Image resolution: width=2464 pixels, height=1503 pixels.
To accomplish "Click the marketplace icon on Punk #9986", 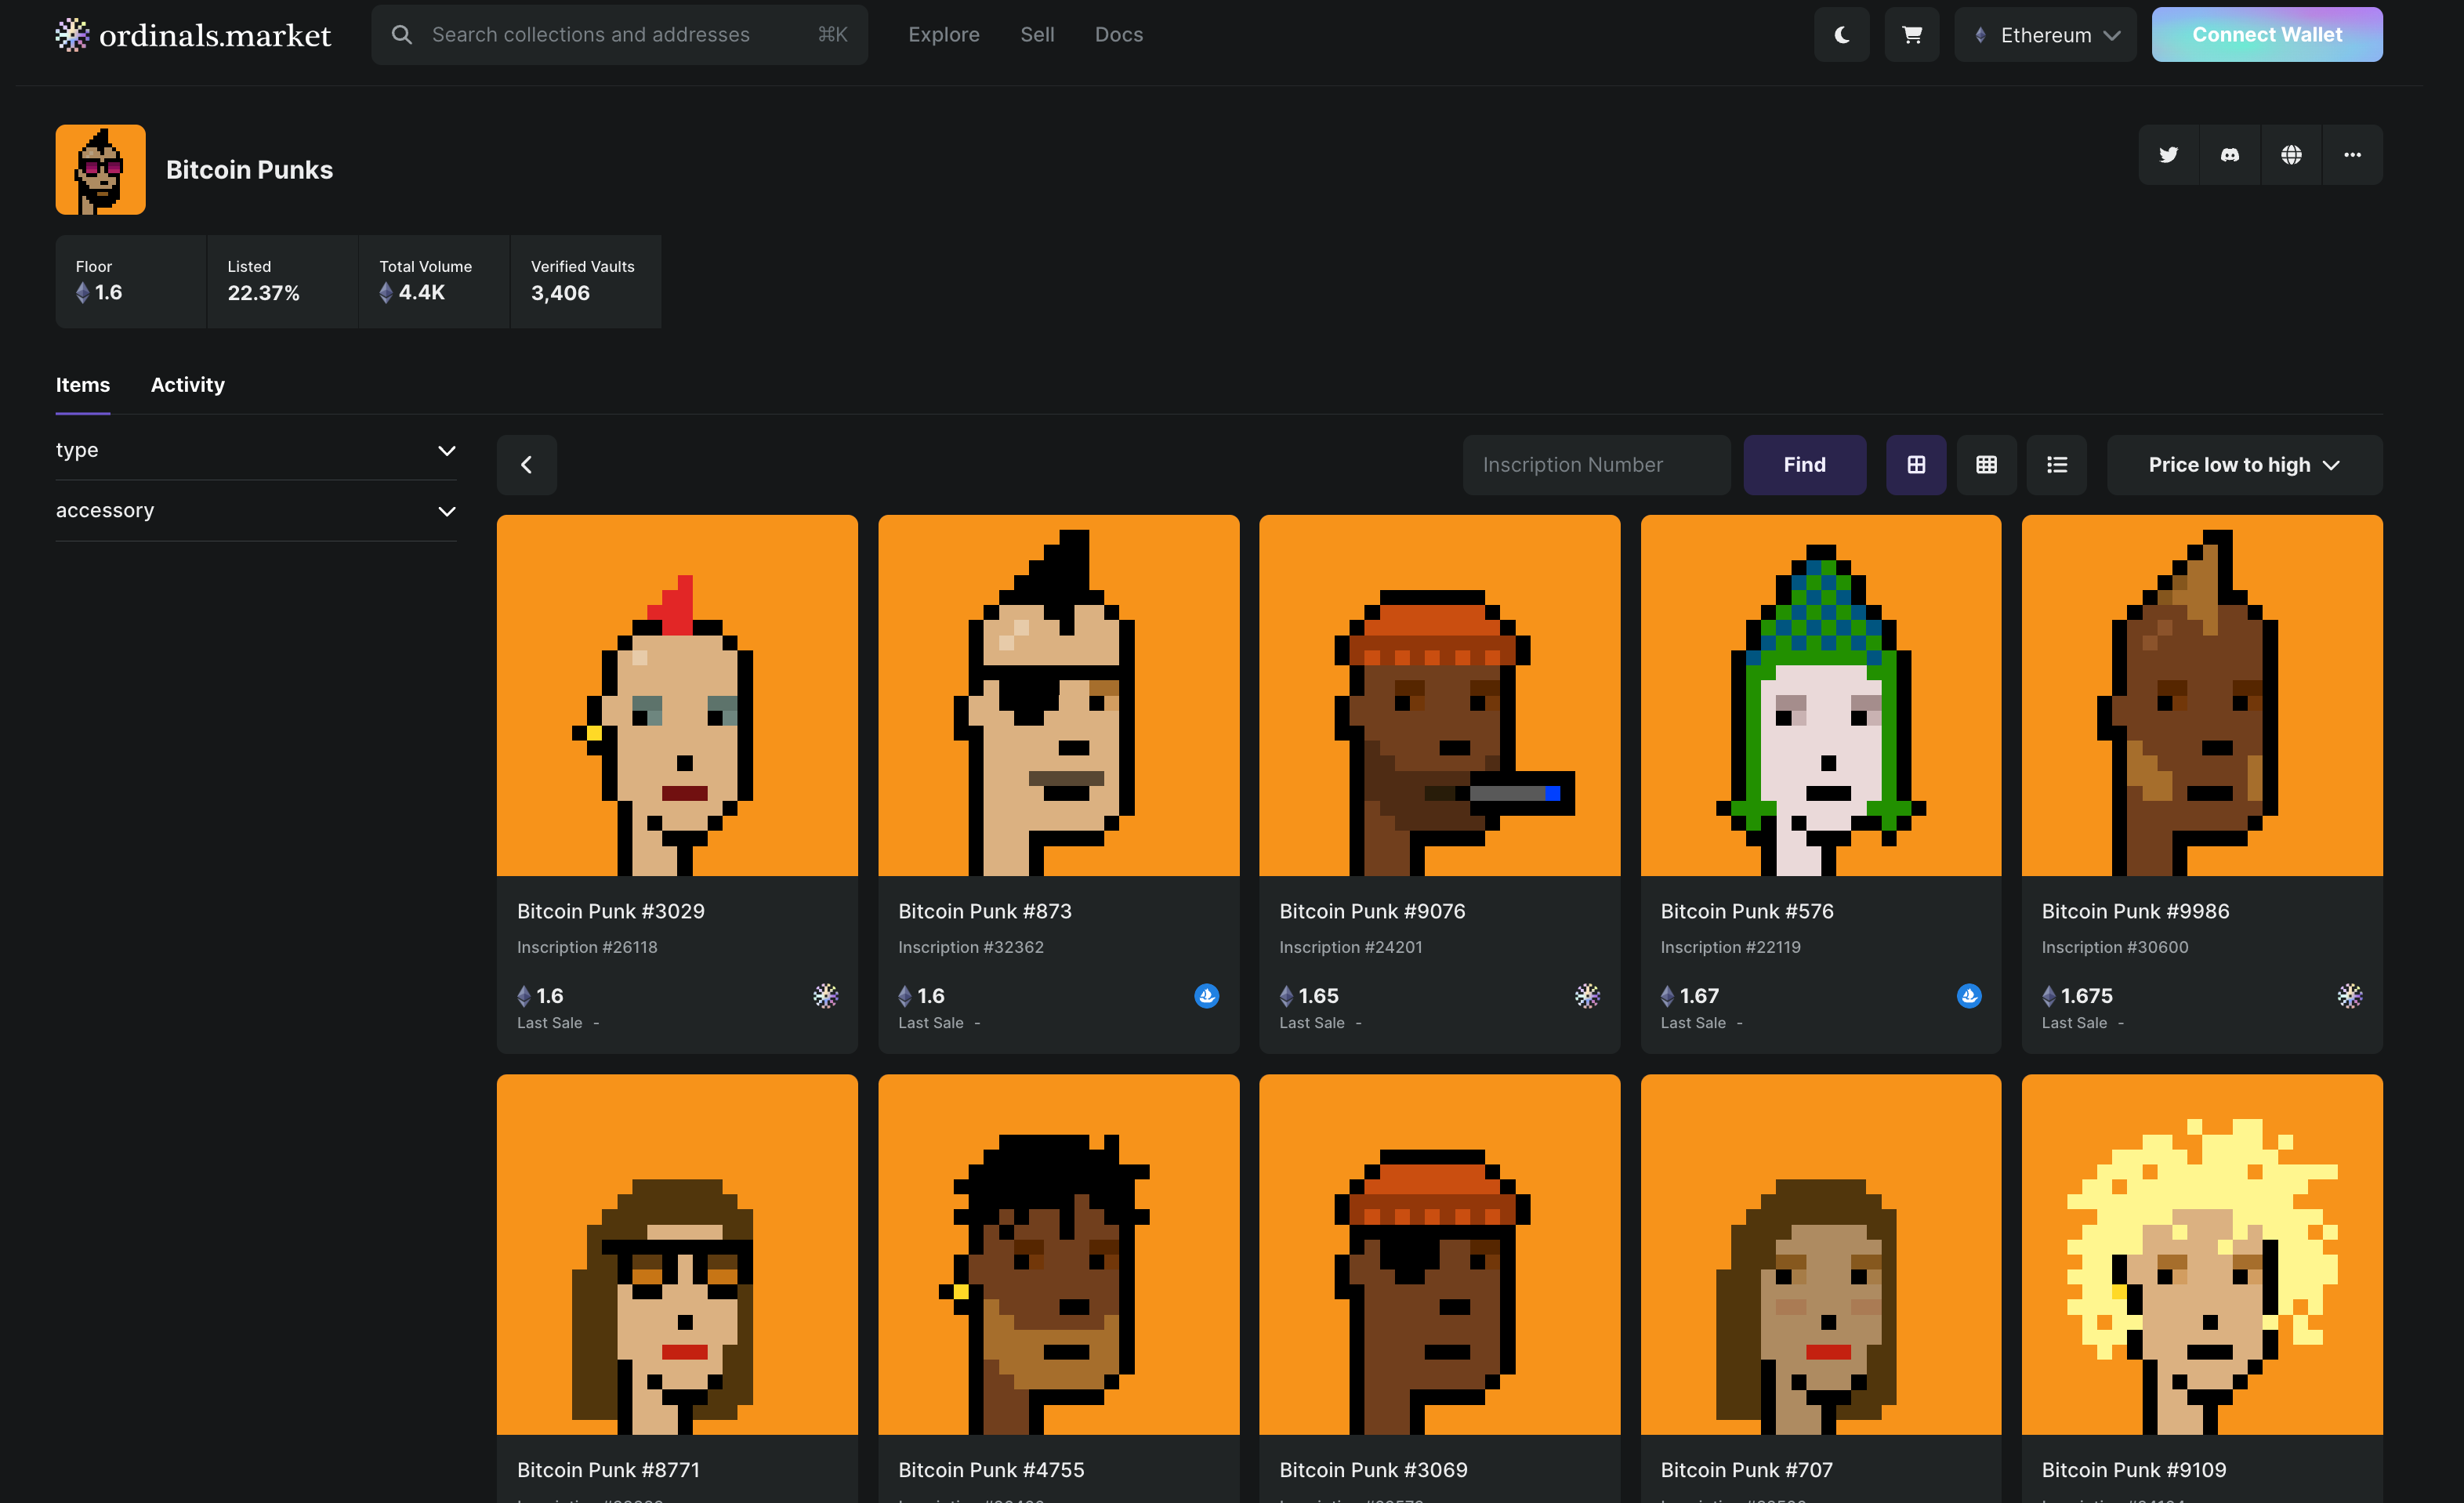I will pos(2350,996).
